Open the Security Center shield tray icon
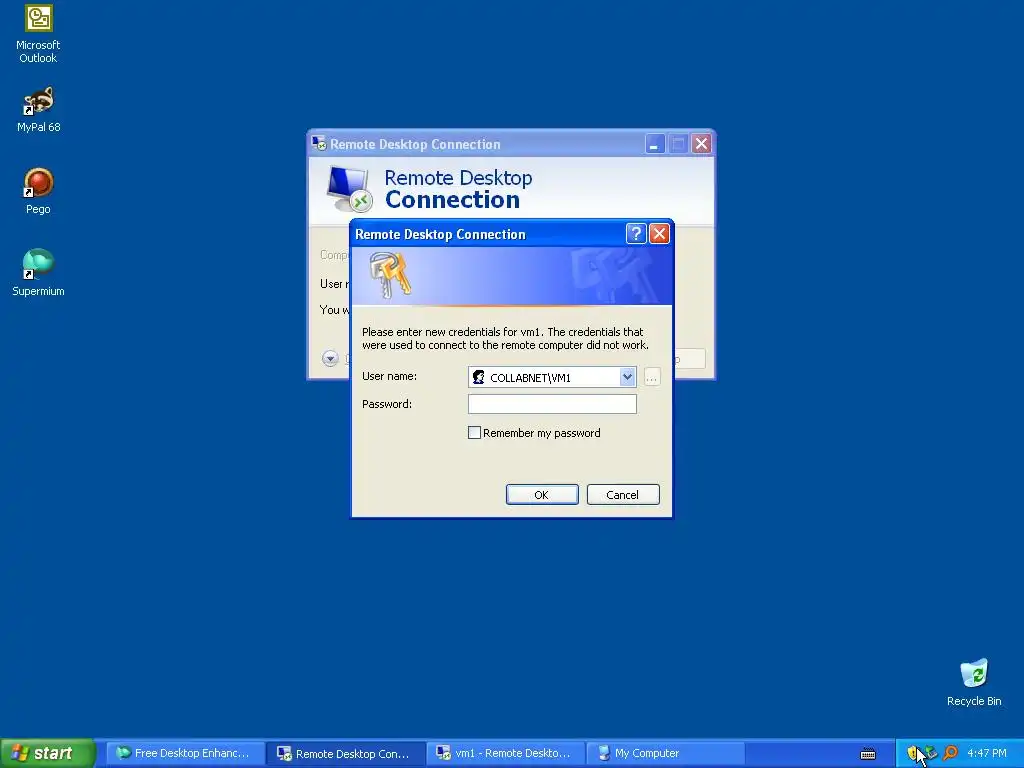The height and width of the screenshot is (768, 1024). pos(912,753)
